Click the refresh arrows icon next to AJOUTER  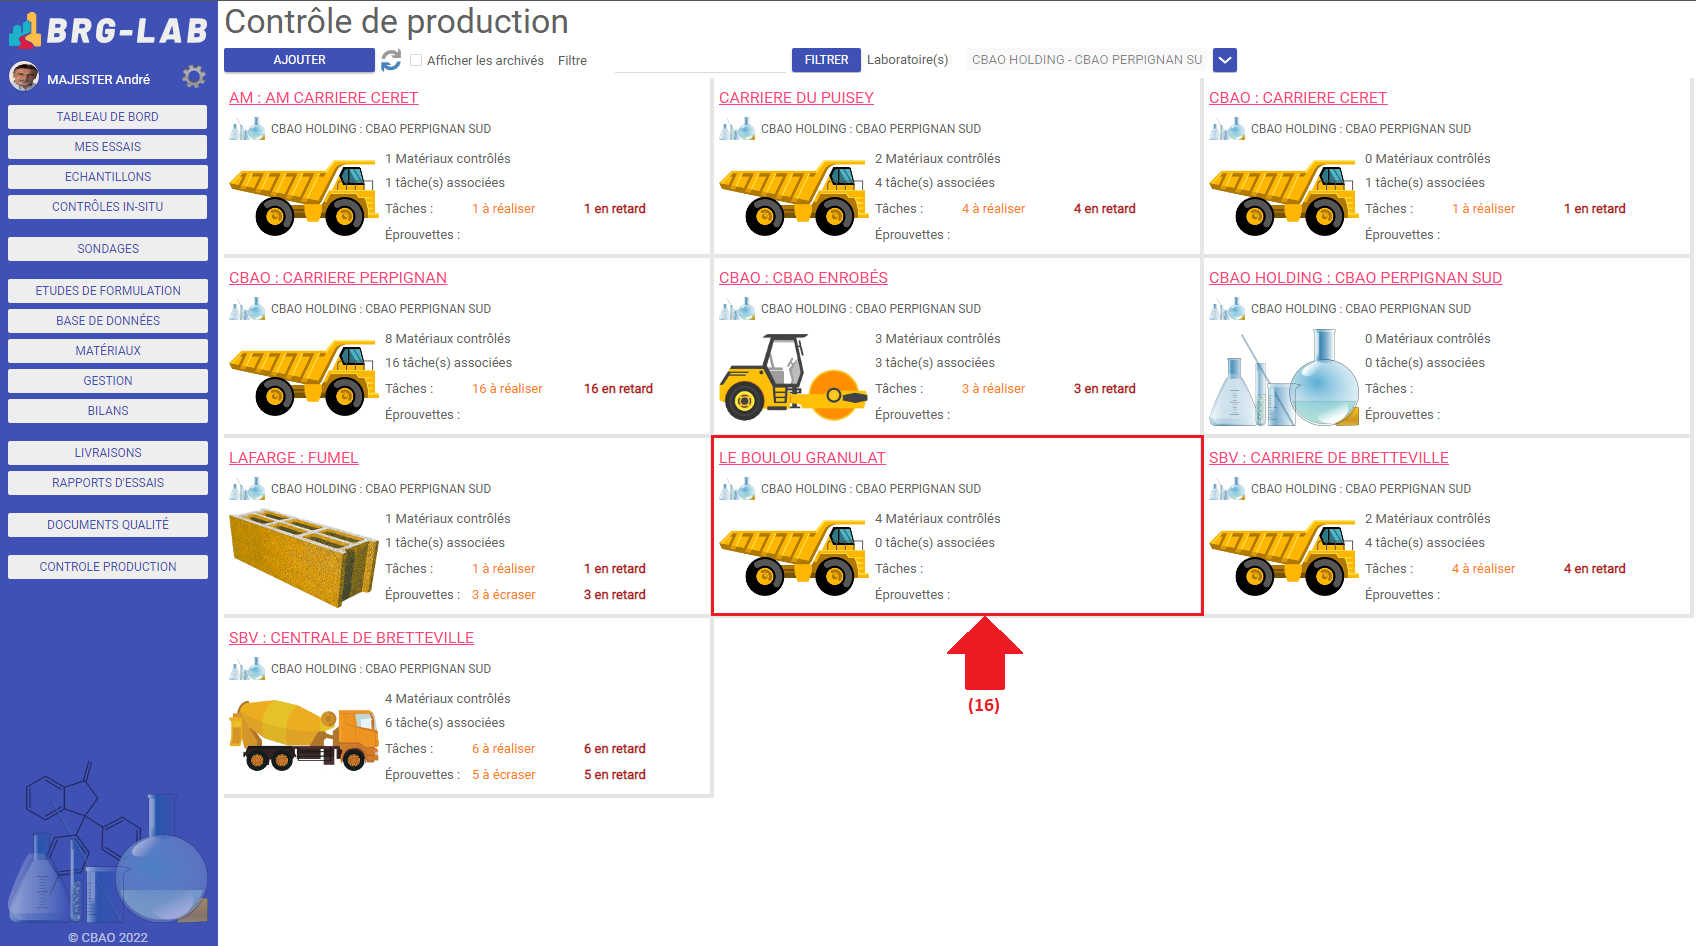tap(391, 60)
